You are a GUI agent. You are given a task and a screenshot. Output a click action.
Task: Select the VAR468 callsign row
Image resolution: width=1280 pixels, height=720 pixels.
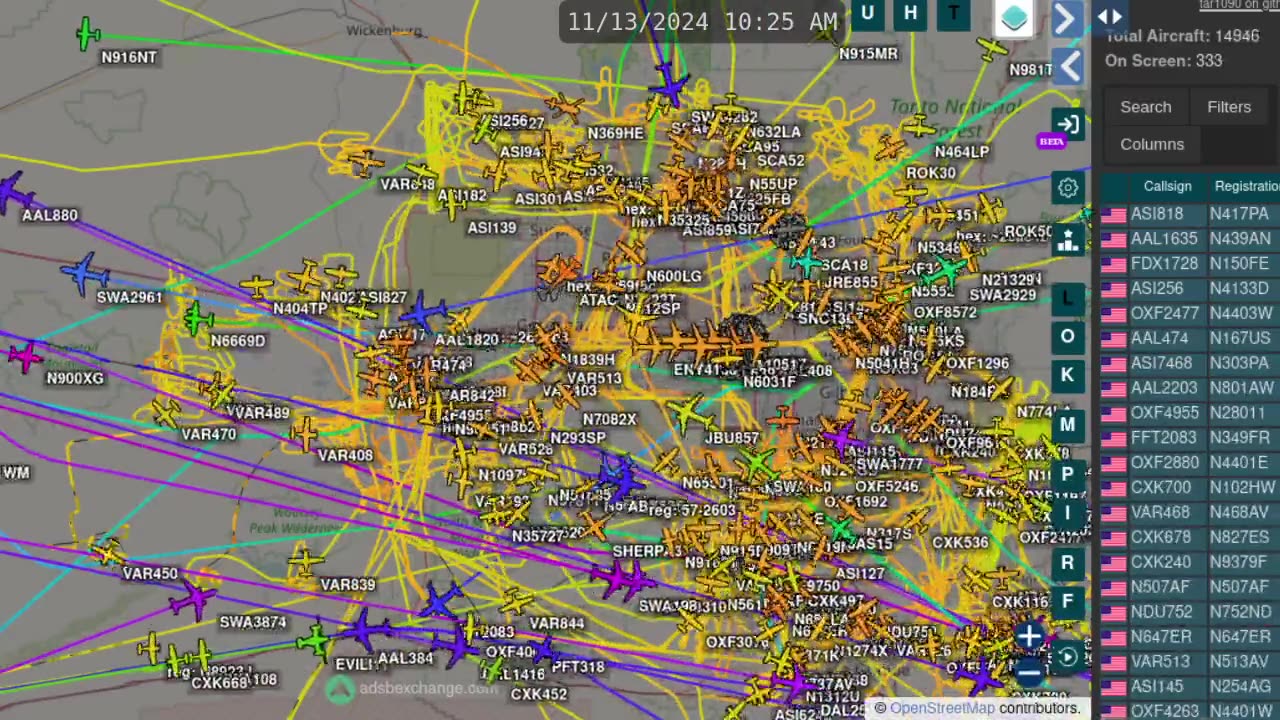[1190, 512]
